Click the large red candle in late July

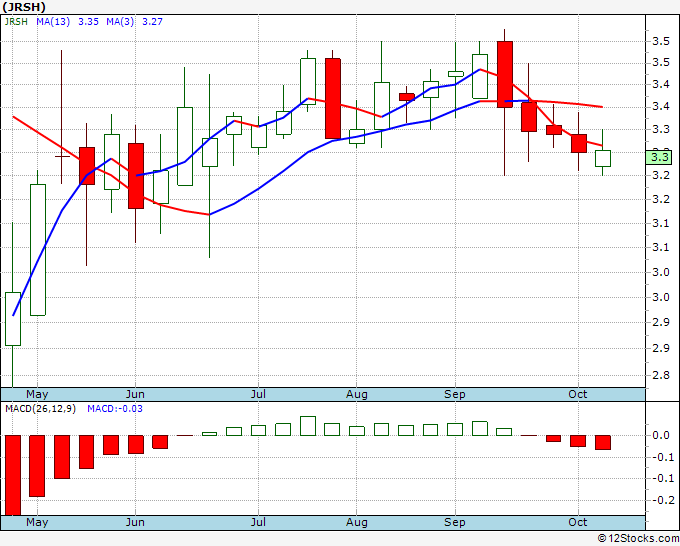[x=333, y=98]
